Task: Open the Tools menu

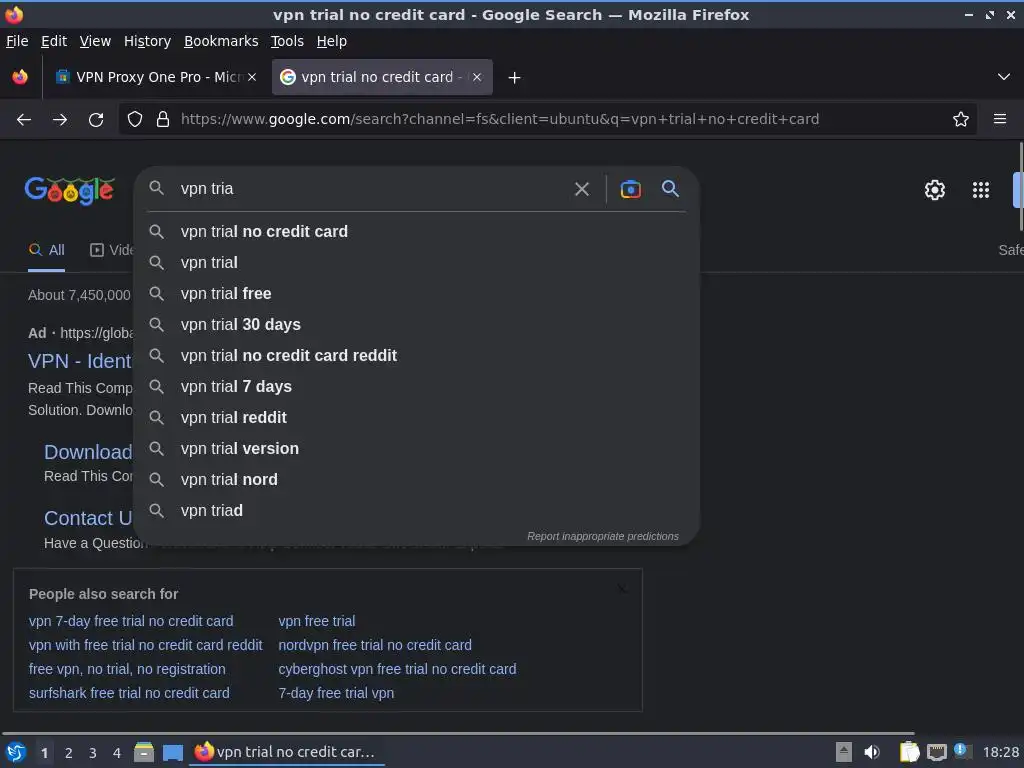Action: point(287,41)
